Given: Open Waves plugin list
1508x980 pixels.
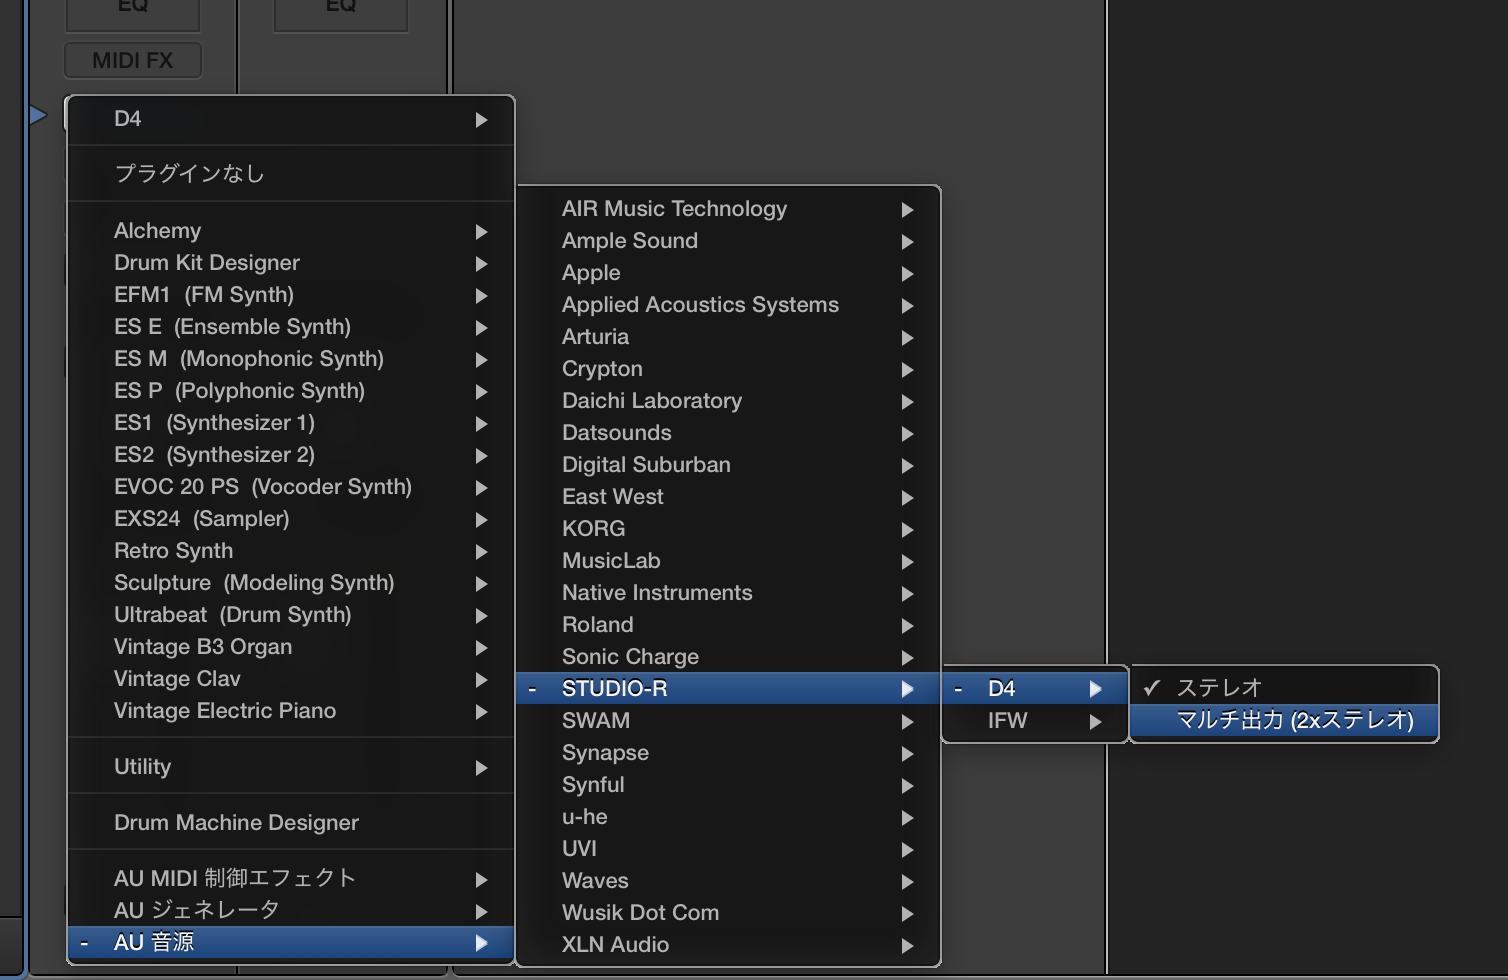Looking at the screenshot, I should [x=729, y=881].
